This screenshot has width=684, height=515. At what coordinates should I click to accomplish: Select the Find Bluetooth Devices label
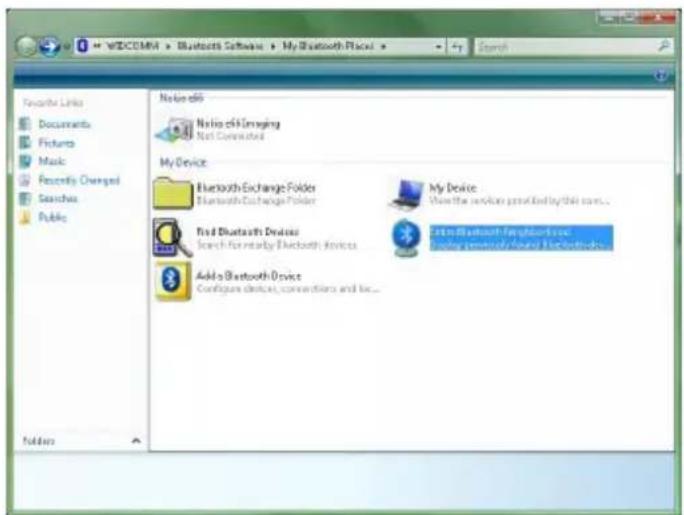248,232
